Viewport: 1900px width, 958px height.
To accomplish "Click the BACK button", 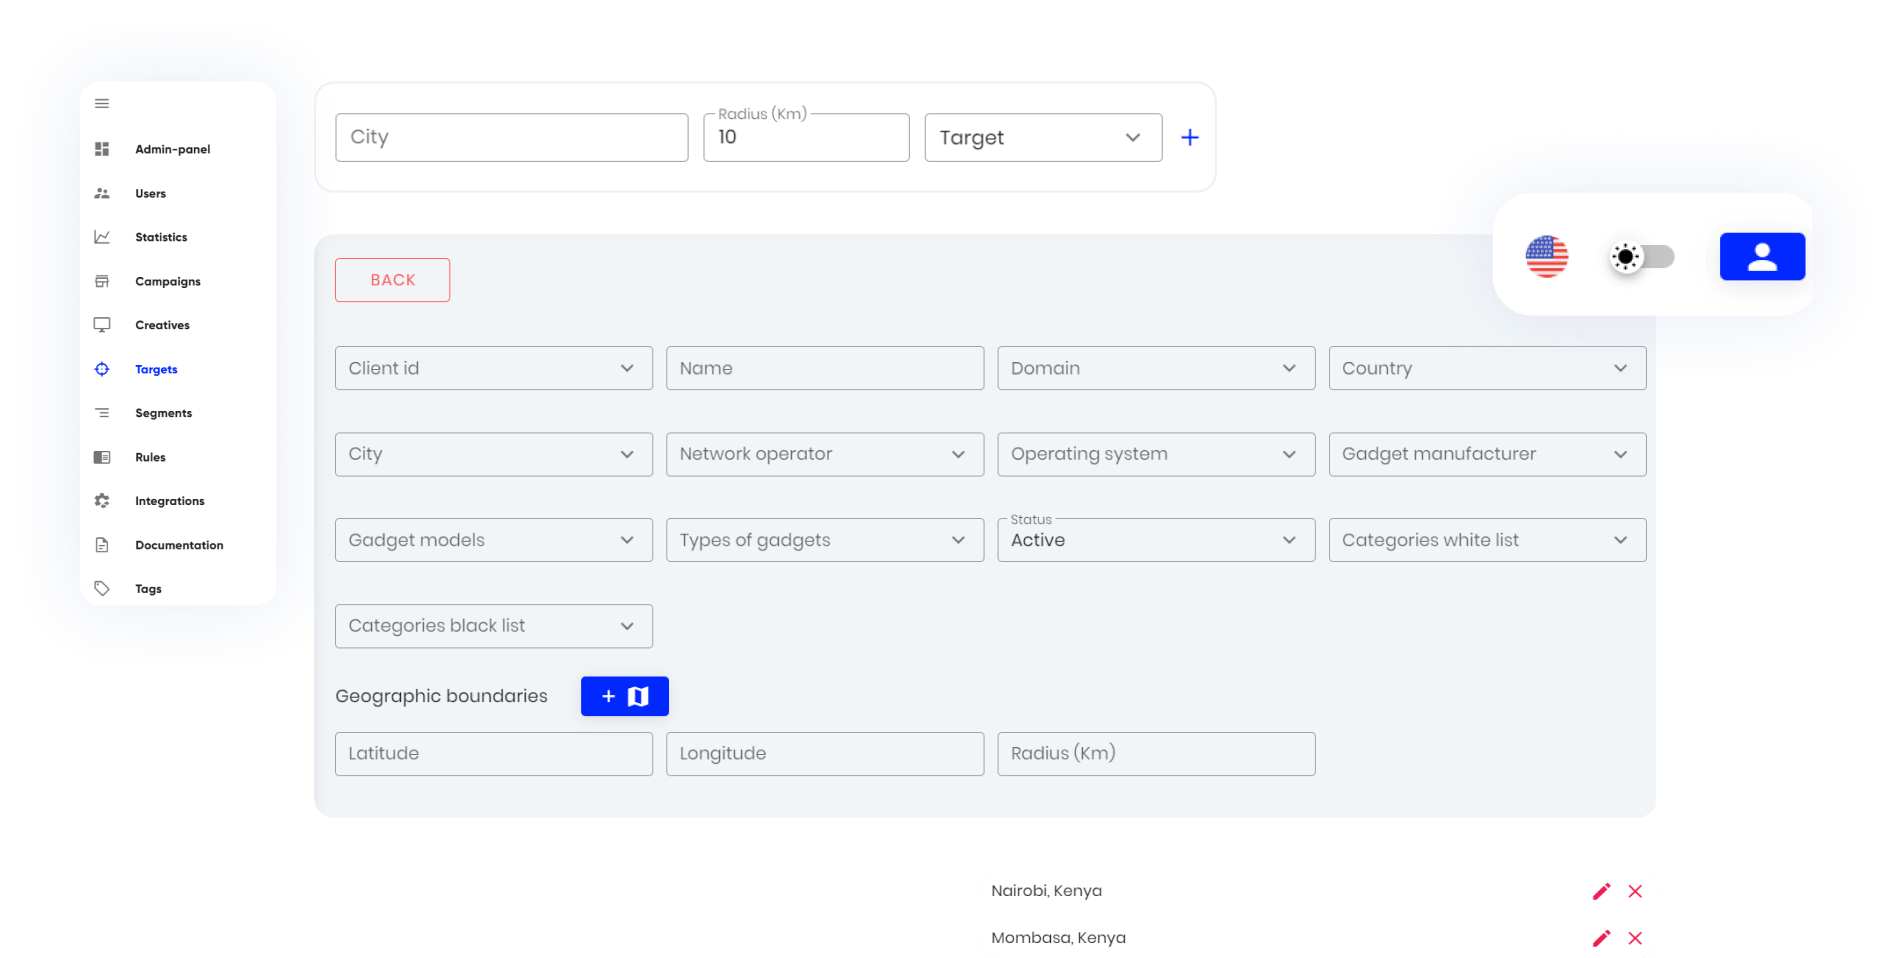I will (392, 280).
